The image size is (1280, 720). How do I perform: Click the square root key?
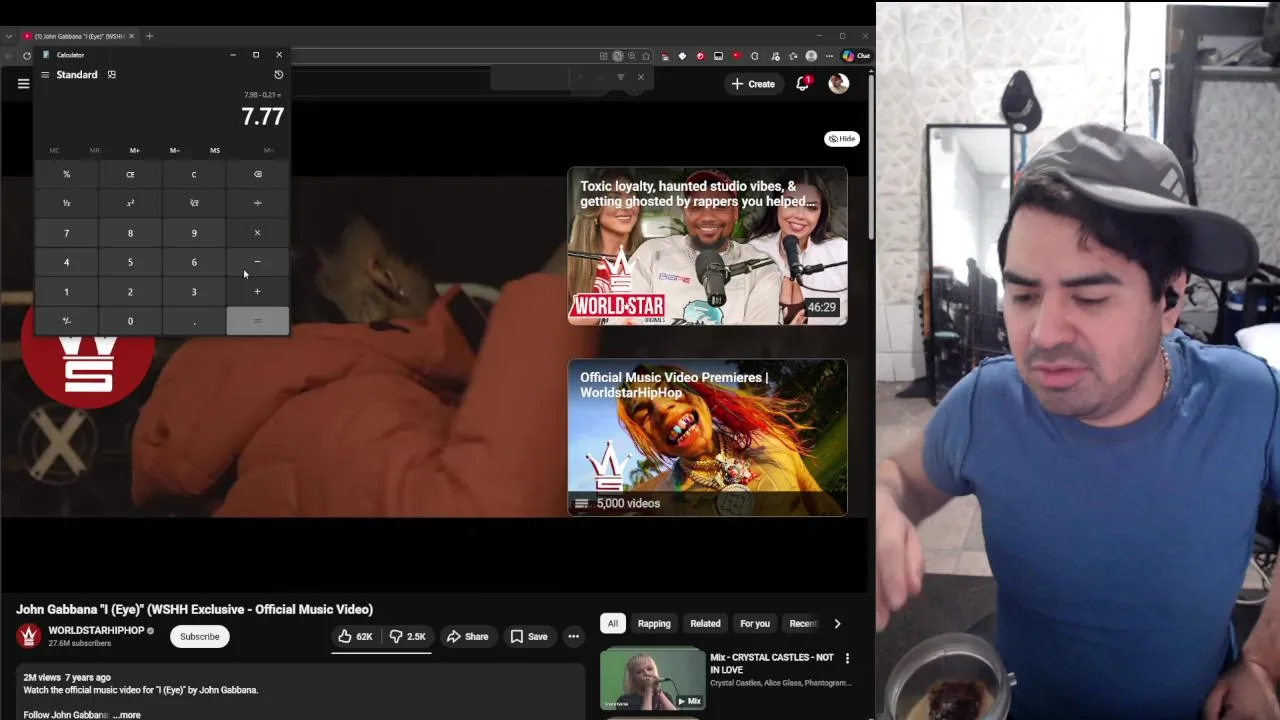click(x=194, y=203)
